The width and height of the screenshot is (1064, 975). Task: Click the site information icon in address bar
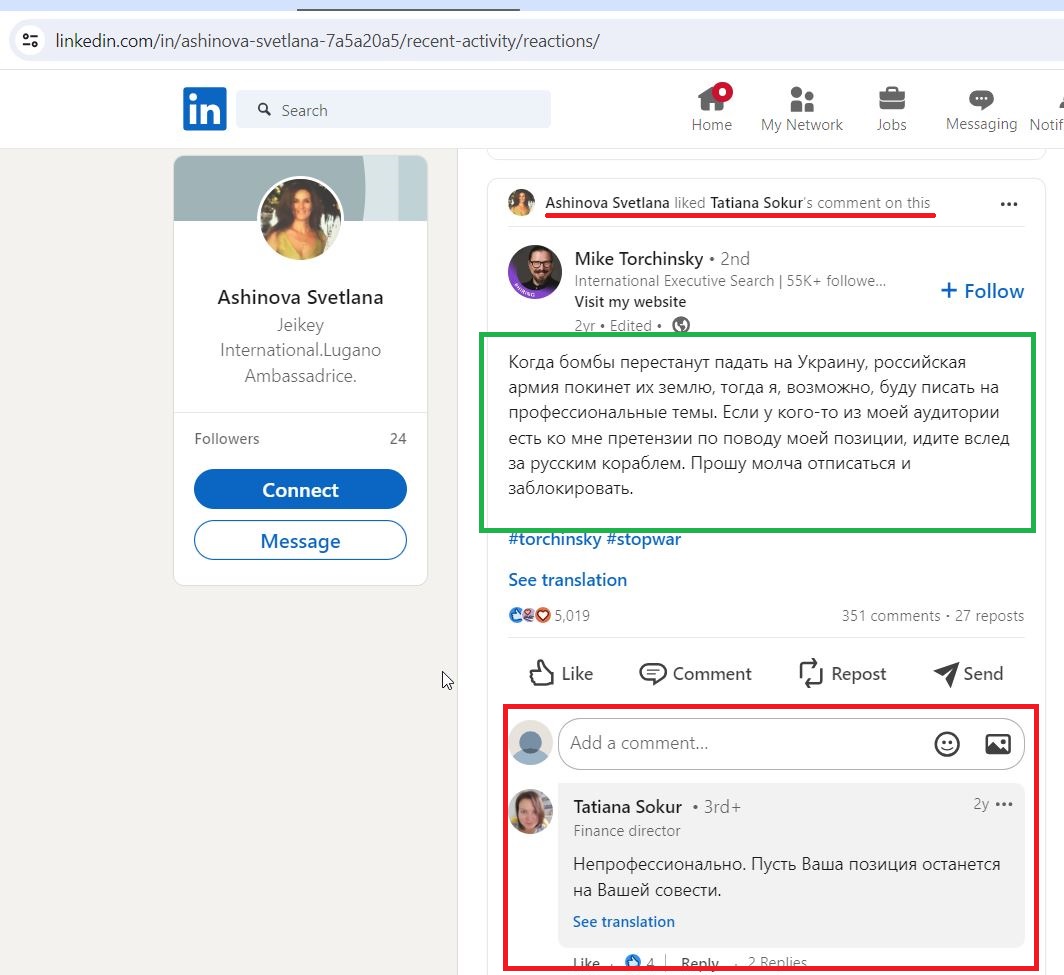point(31,40)
